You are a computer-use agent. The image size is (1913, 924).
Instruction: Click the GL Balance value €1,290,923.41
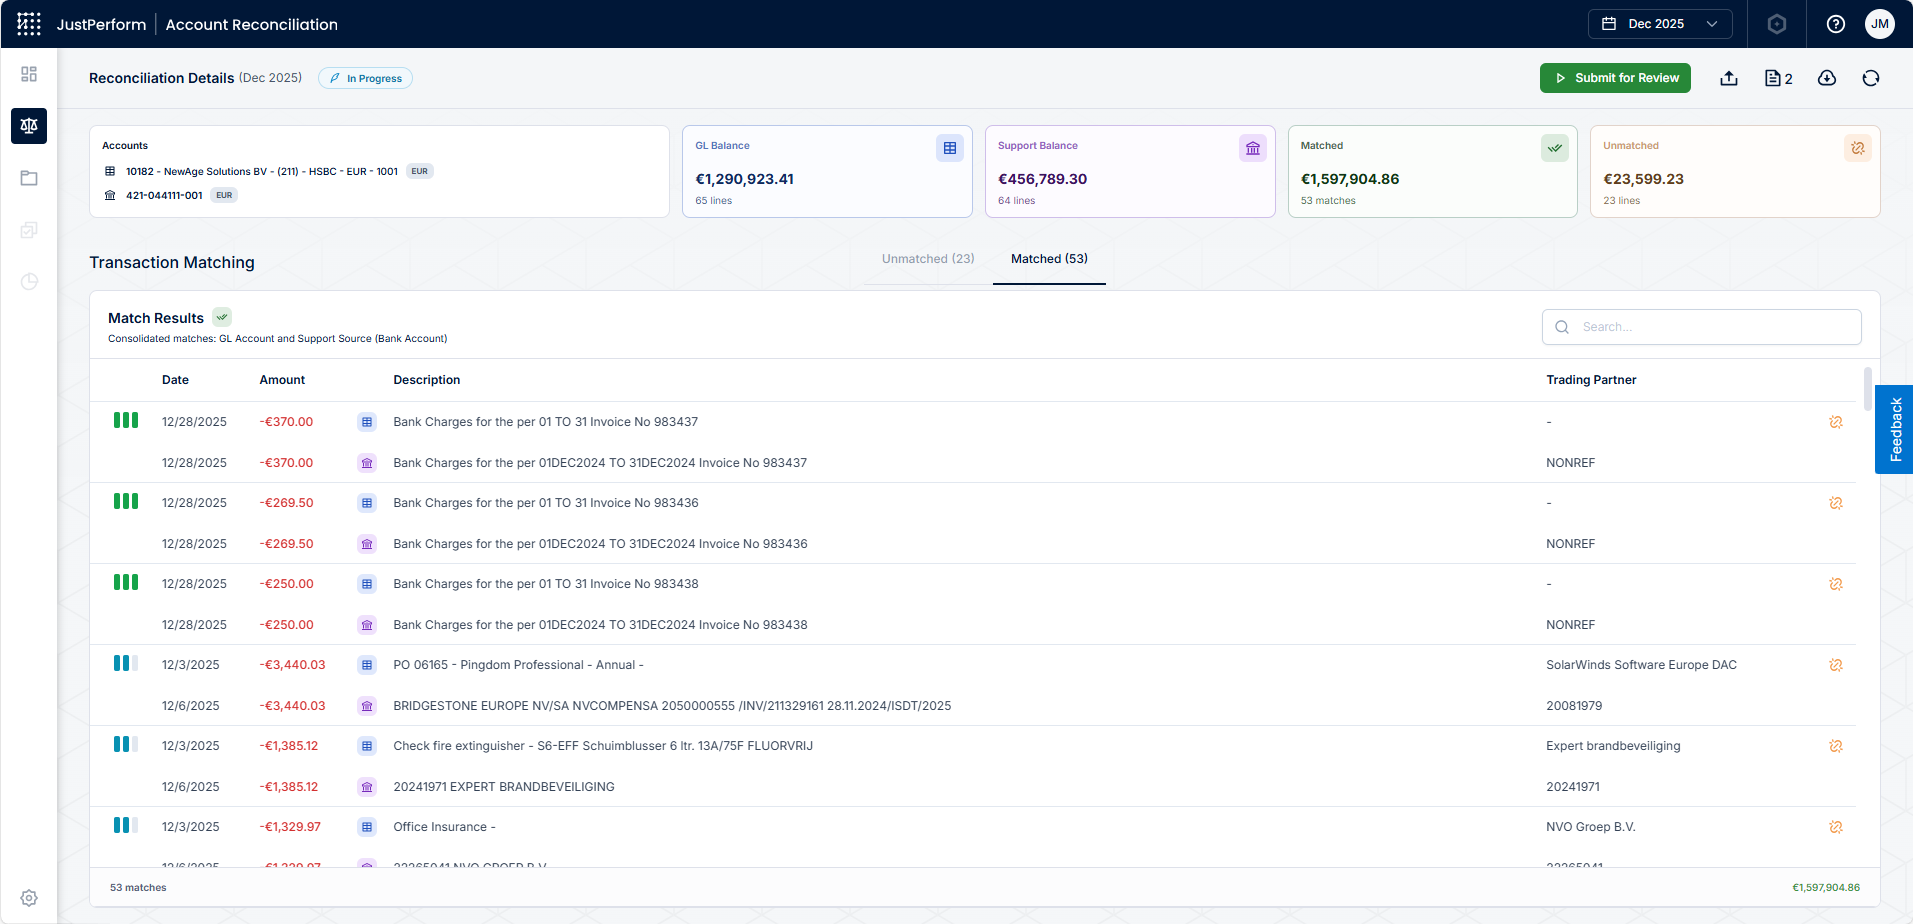[745, 179]
